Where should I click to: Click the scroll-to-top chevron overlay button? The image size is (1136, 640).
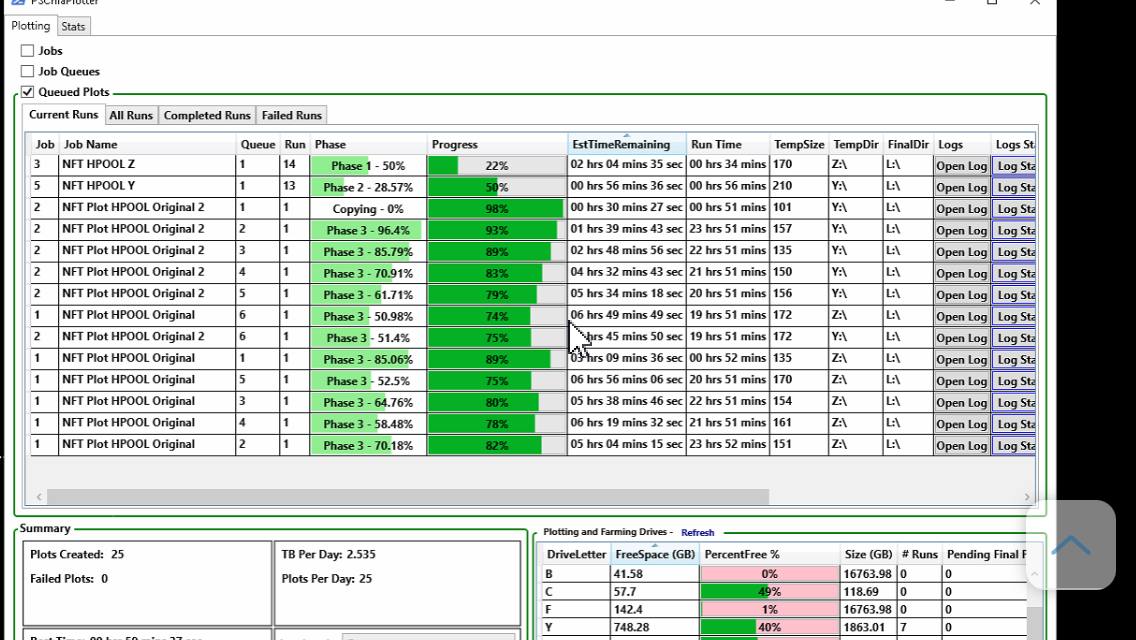(x=1070, y=544)
